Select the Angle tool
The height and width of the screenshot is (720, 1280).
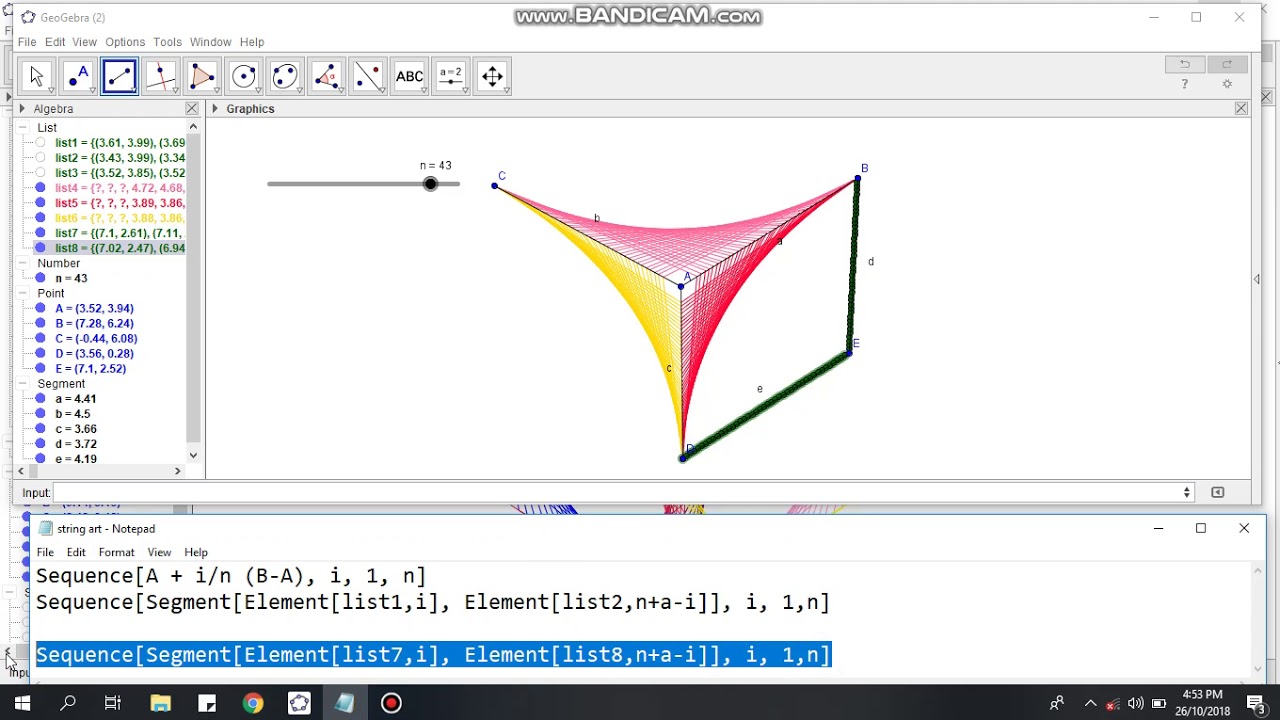tap(327, 76)
